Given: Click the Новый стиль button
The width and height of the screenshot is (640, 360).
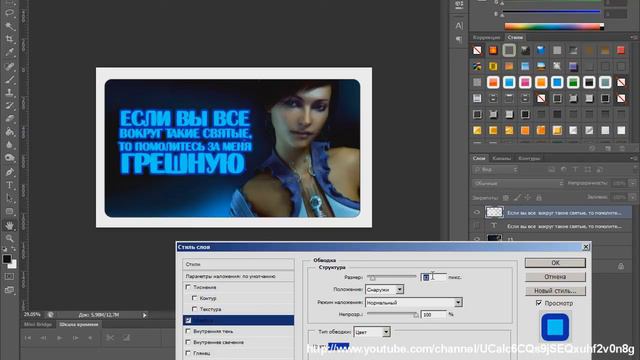Looking at the screenshot, I should [555, 291].
